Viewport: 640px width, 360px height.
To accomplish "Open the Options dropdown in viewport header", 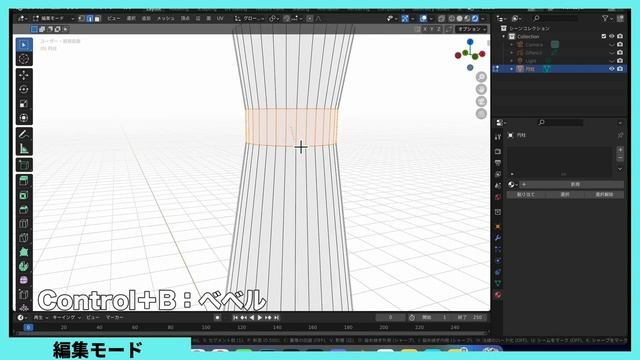I will [472, 29].
